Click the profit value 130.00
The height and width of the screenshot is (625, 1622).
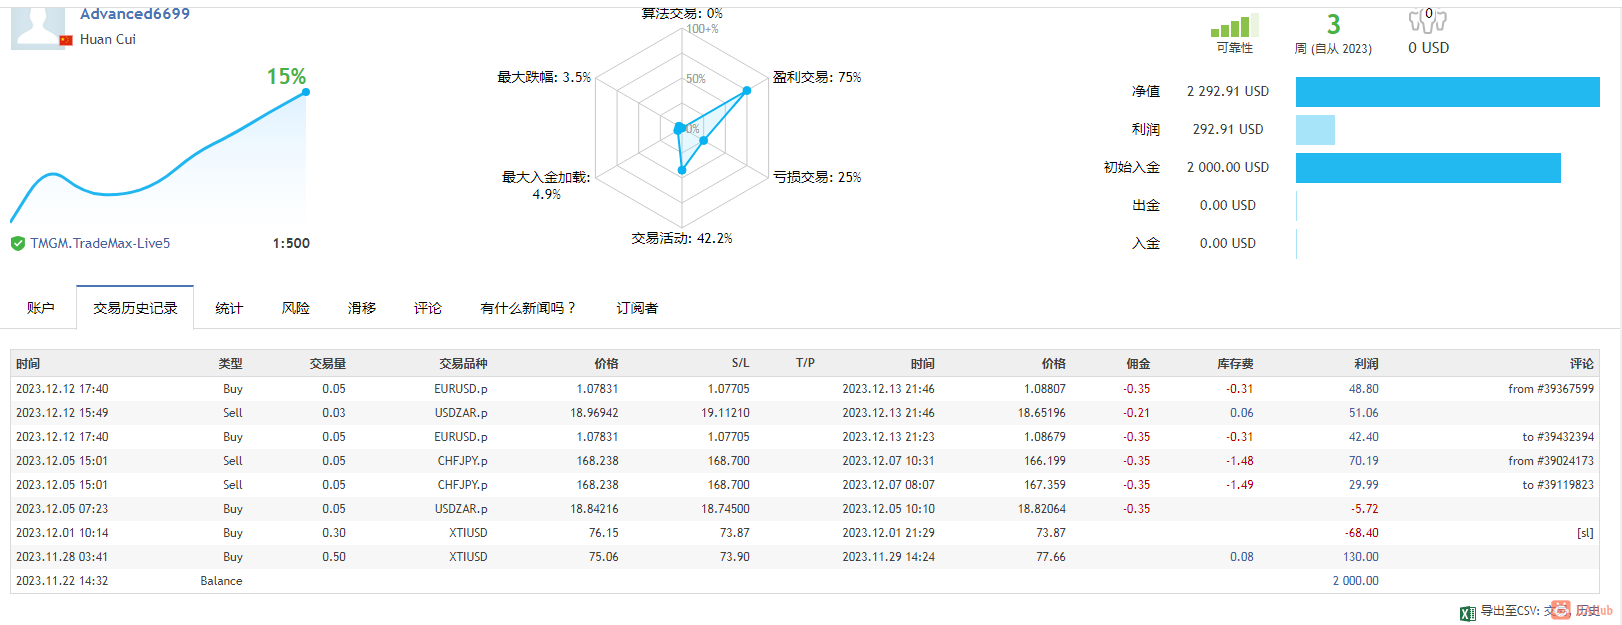[x=1361, y=557]
